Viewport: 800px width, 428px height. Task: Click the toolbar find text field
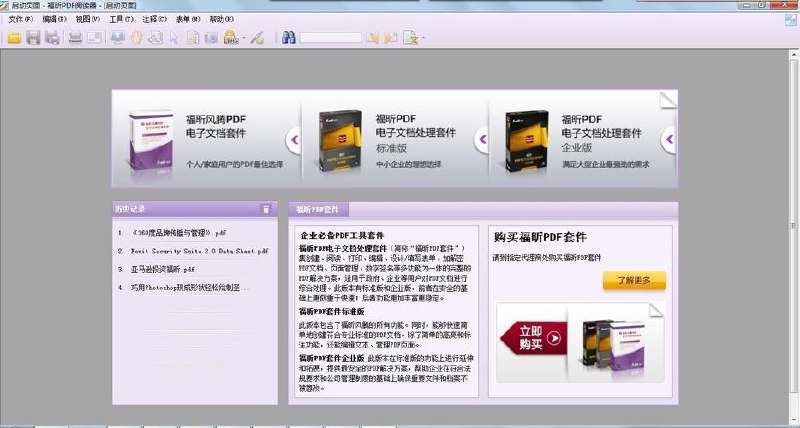[x=331, y=38]
